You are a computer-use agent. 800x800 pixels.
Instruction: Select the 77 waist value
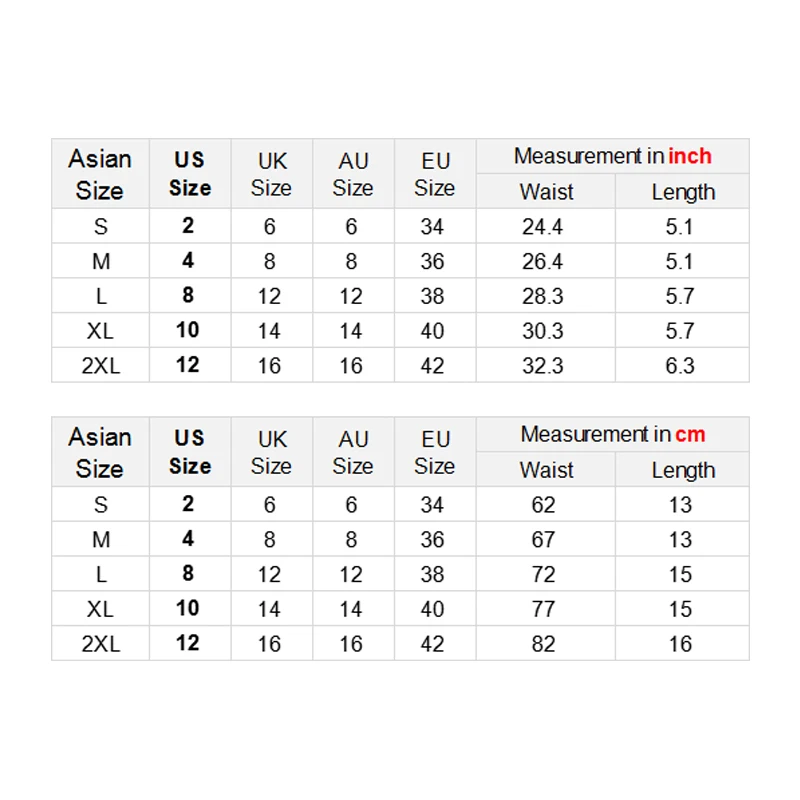[x=543, y=609]
